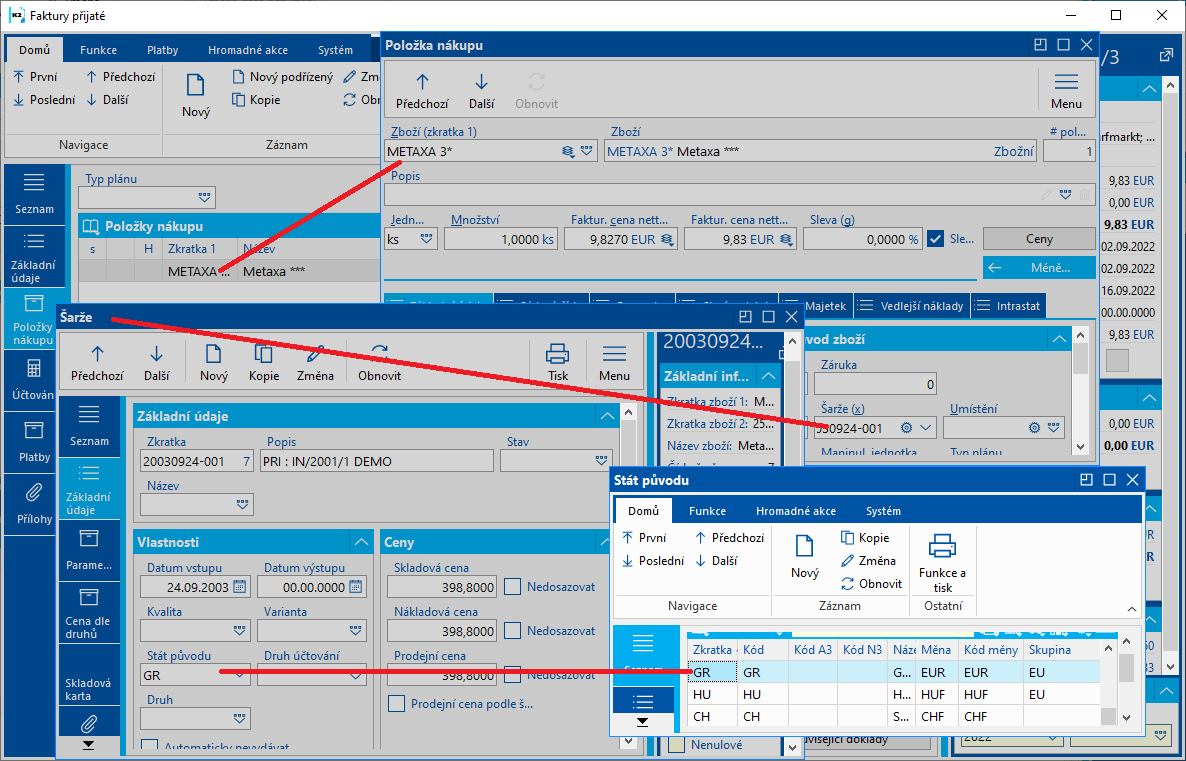
Task: Click Nový podřízený in Faktury přijaté ribbon
Action: pyautogui.click(x=282, y=77)
